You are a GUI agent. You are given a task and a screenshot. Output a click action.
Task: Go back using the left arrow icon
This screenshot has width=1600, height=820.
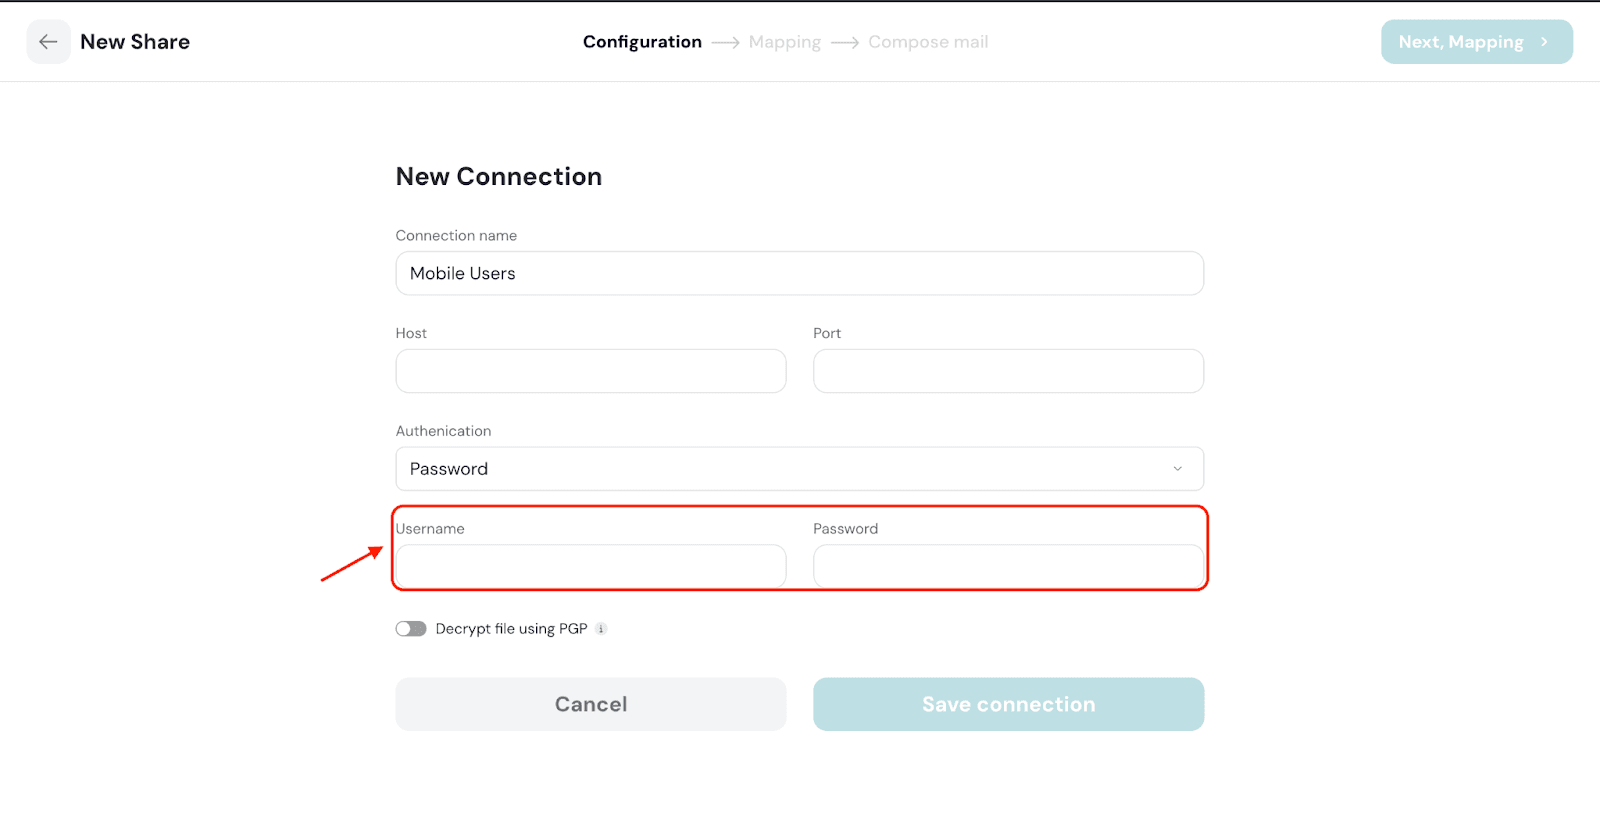(x=48, y=42)
